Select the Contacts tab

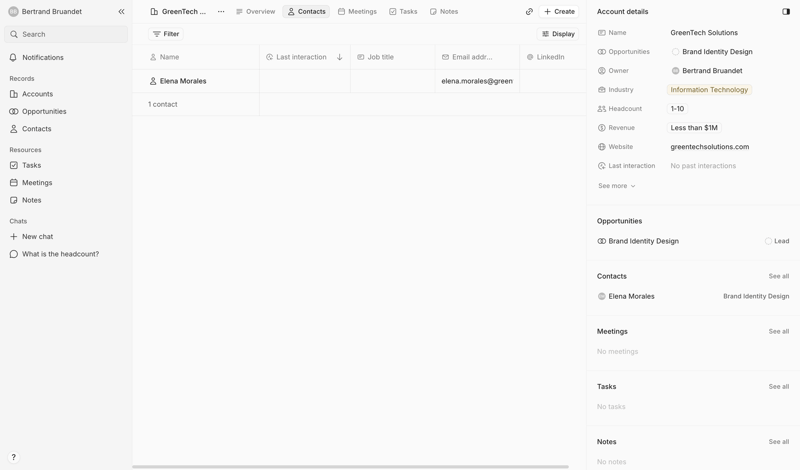(x=306, y=11)
